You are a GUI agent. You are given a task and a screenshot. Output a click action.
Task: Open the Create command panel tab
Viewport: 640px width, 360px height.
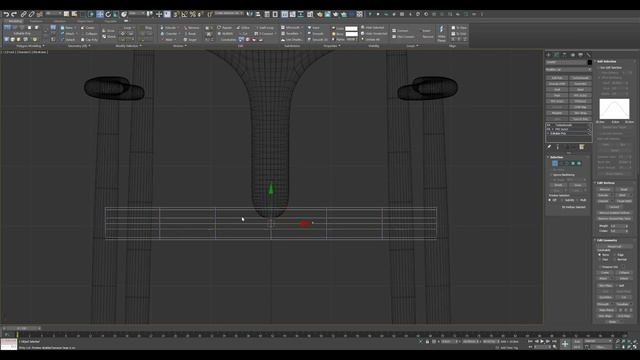click(549, 55)
